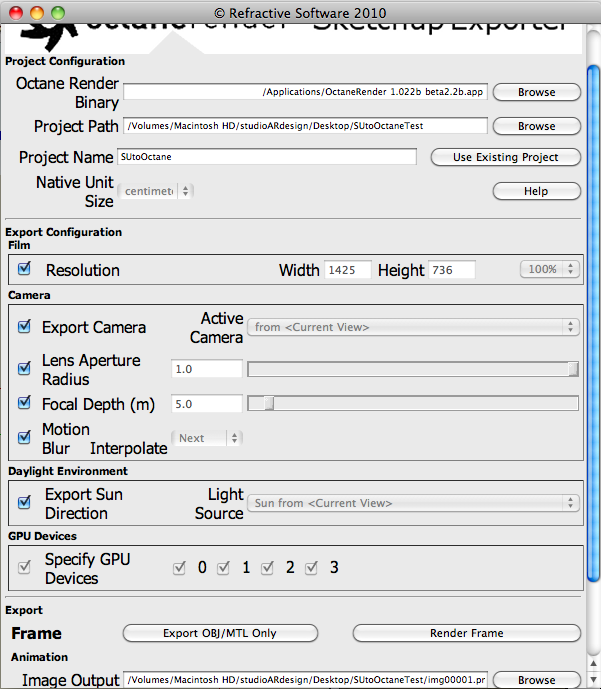This screenshot has width=601, height=689.
Task: Toggle the Resolution checkbox
Action: (x=25, y=268)
